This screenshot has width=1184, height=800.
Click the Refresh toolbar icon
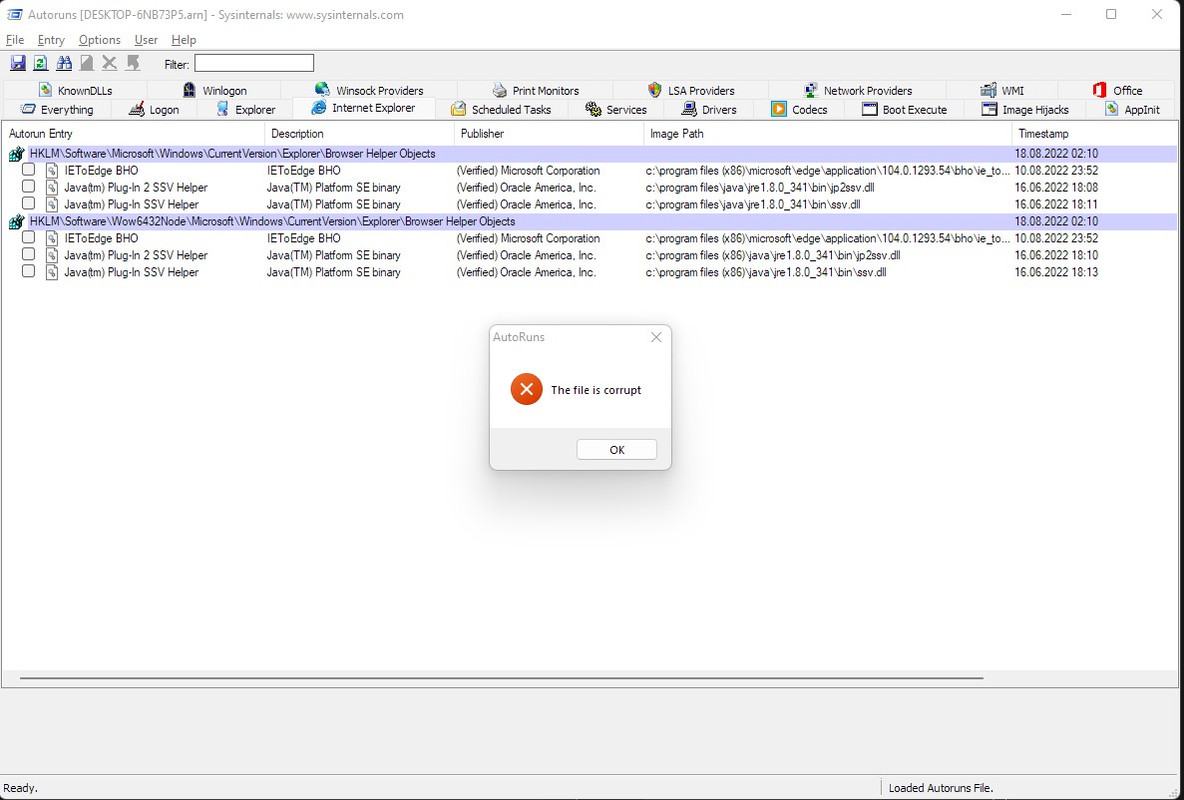pos(41,63)
